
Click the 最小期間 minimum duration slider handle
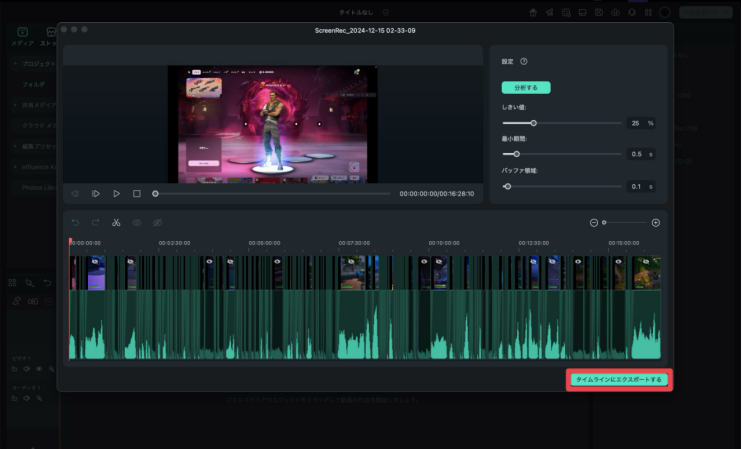click(516, 154)
